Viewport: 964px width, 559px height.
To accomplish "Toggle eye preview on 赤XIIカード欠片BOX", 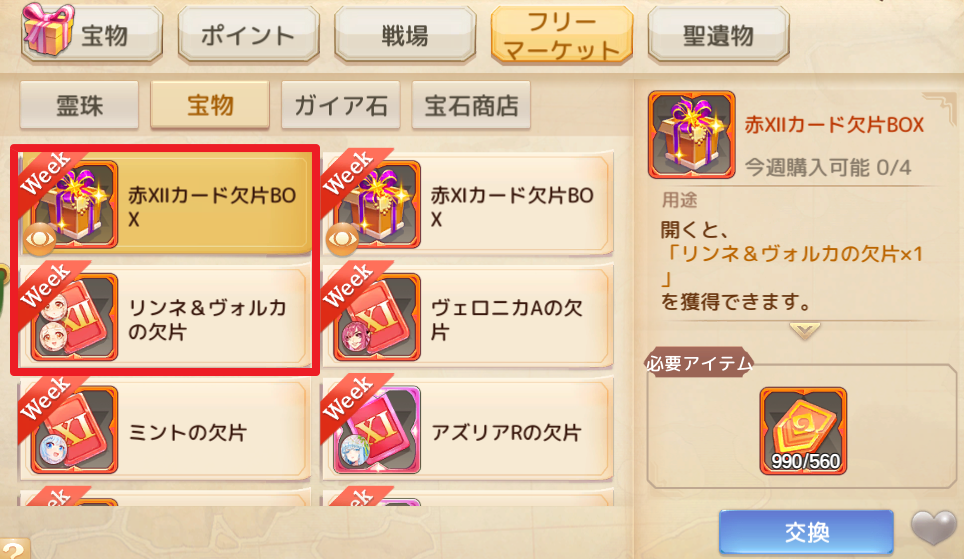I will tap(39, 239).
